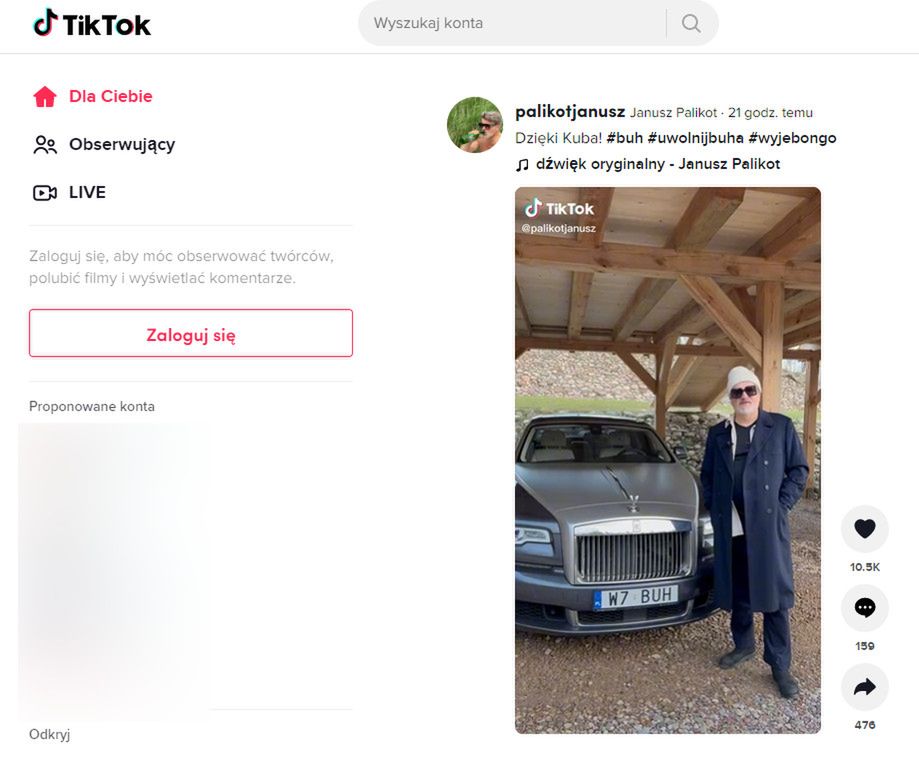Open comments with speech bubble icon
Image resolution: width=919 pixels, height=758 pixels.
click(865, 608)
